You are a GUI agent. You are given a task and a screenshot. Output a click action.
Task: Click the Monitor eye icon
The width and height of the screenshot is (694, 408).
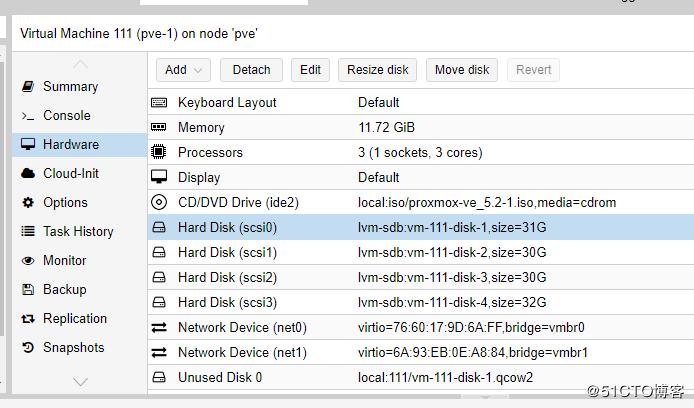[28, 260]
